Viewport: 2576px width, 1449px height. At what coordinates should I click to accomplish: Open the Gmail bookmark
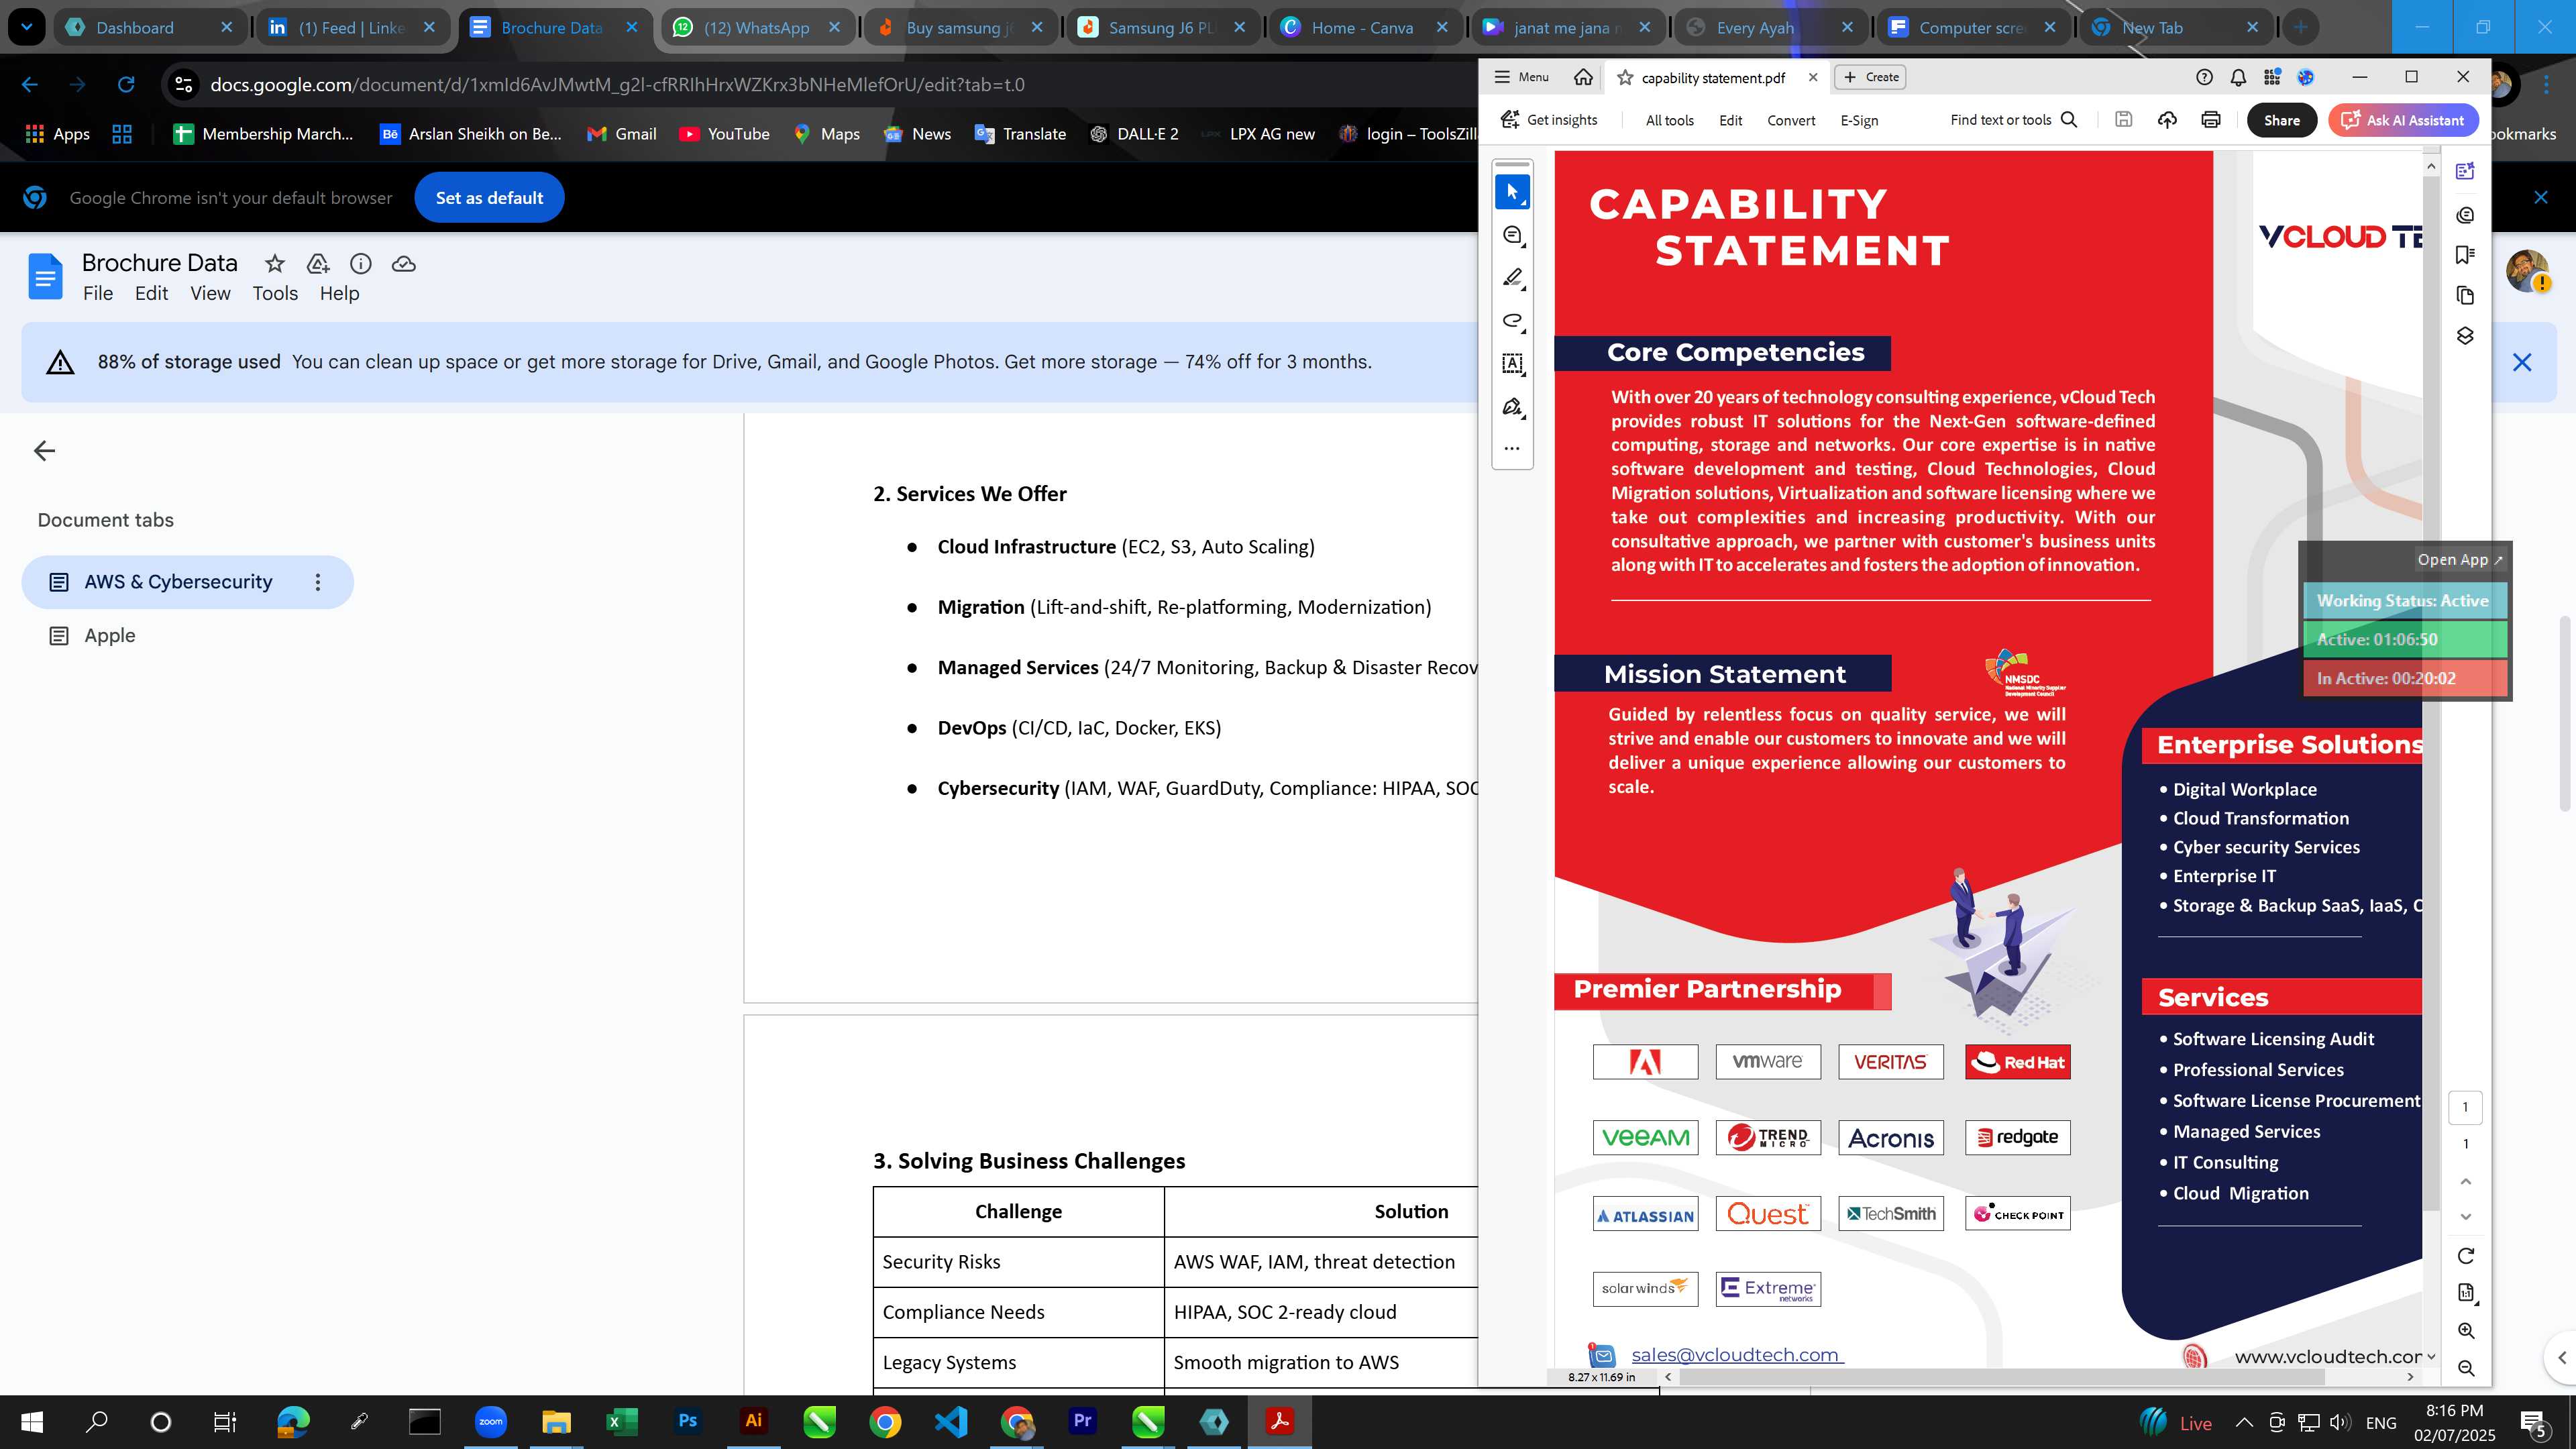621,134
